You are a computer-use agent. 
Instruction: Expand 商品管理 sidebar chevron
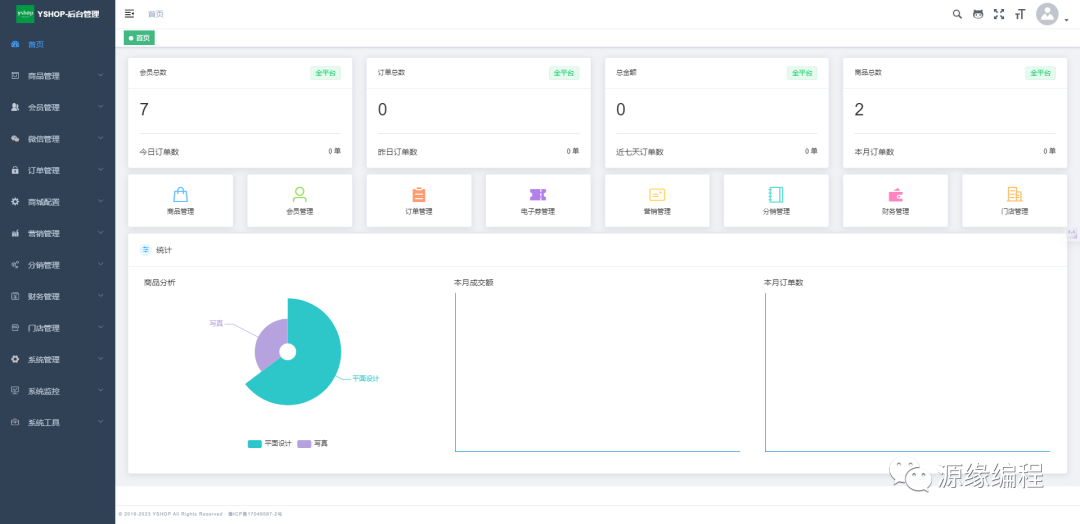coord(101,75)
